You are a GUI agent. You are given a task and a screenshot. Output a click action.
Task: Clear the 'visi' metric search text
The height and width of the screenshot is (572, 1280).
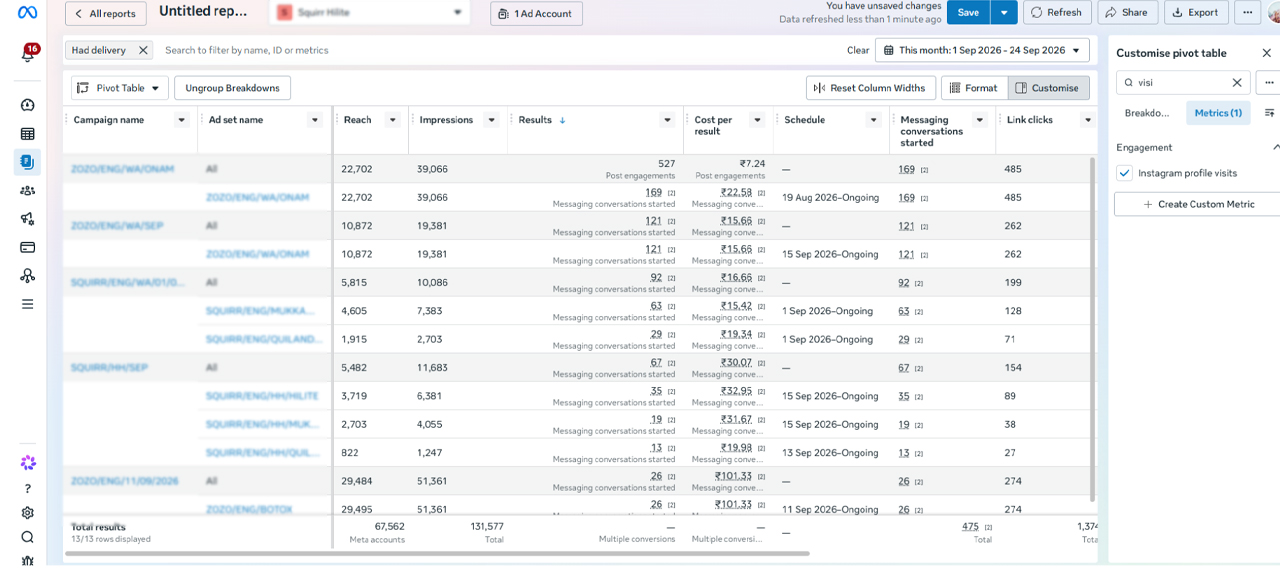tap(1237, 83)
